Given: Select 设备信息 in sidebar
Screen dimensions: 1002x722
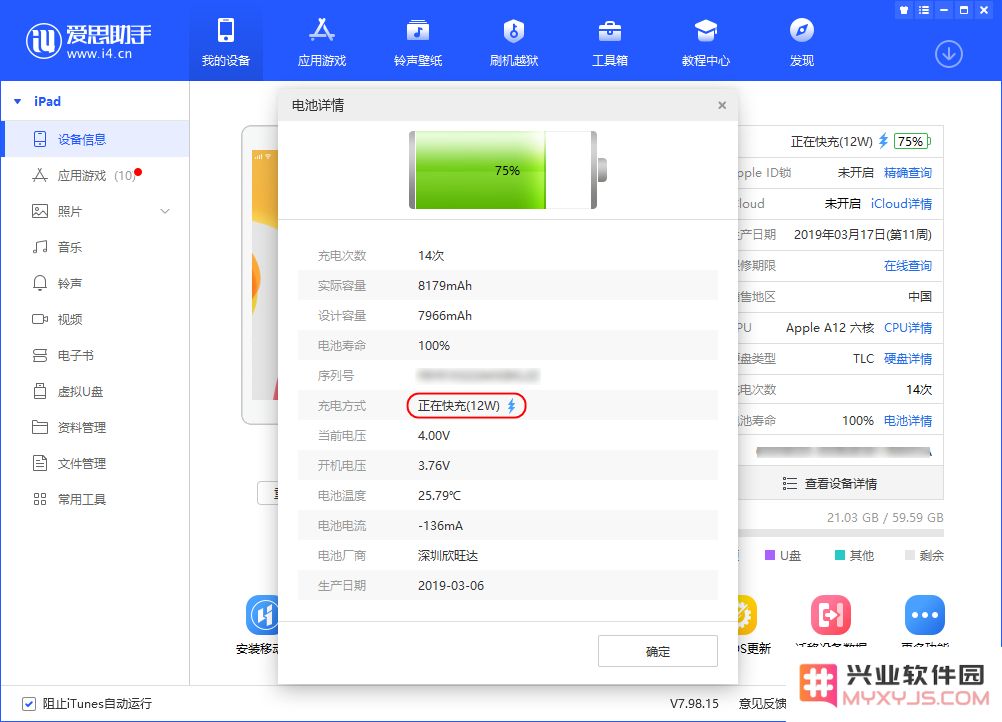Looking at the screenshot, I should [96, 139].
